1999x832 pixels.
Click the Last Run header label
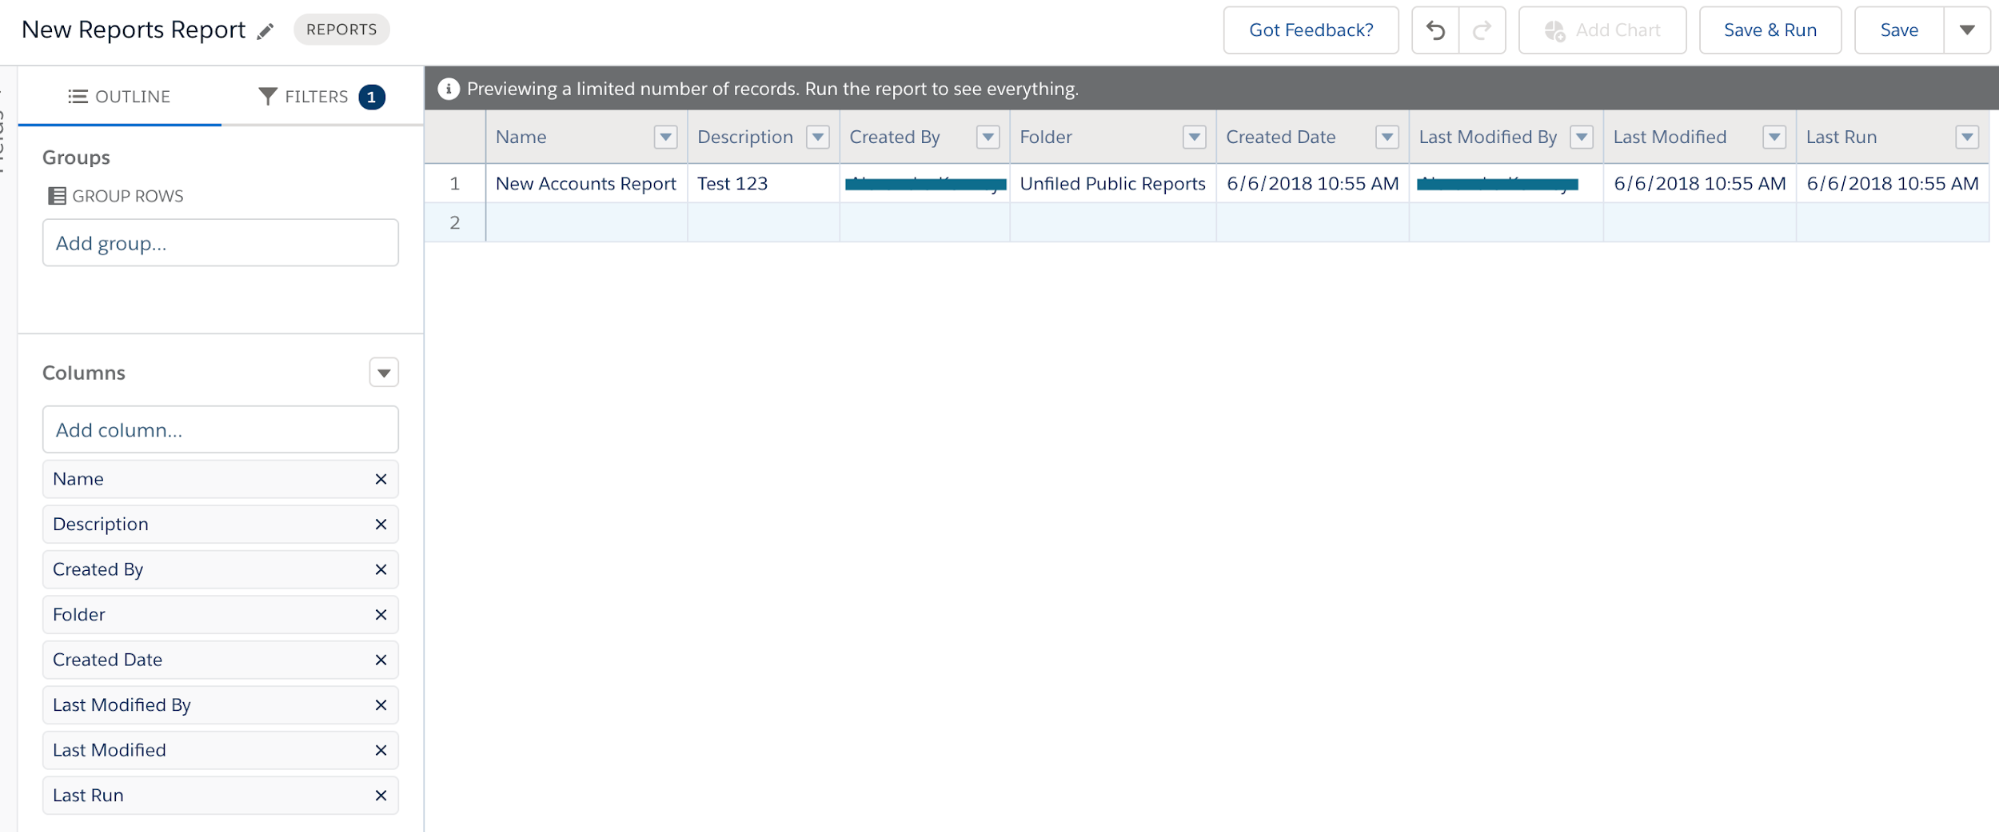1841,137
